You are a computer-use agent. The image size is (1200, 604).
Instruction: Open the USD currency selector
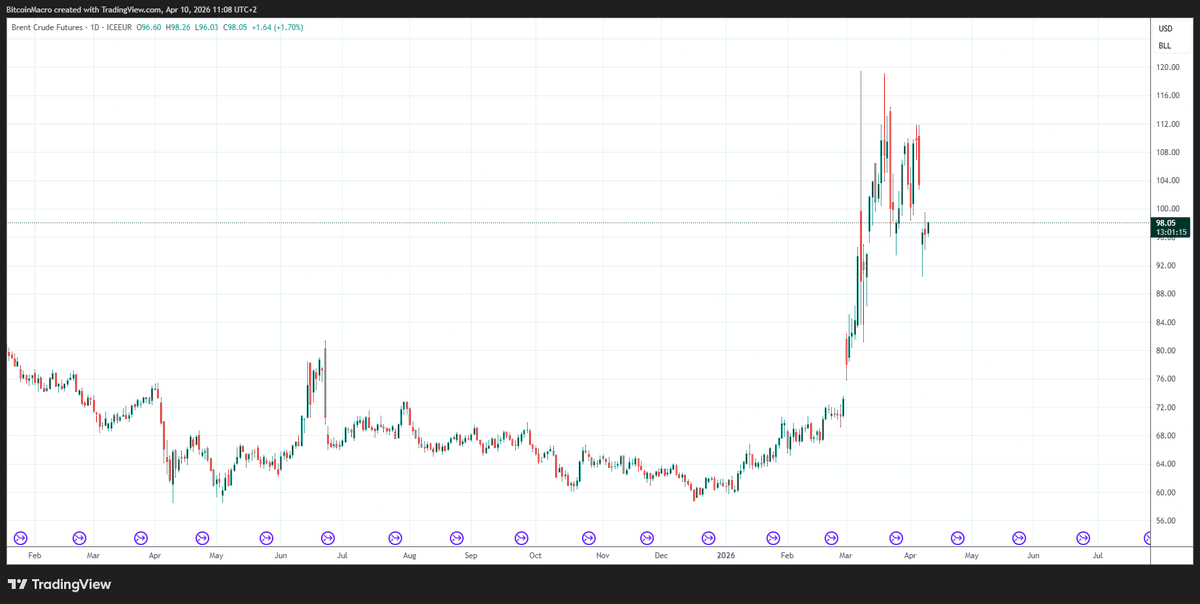pos(1165,29)
